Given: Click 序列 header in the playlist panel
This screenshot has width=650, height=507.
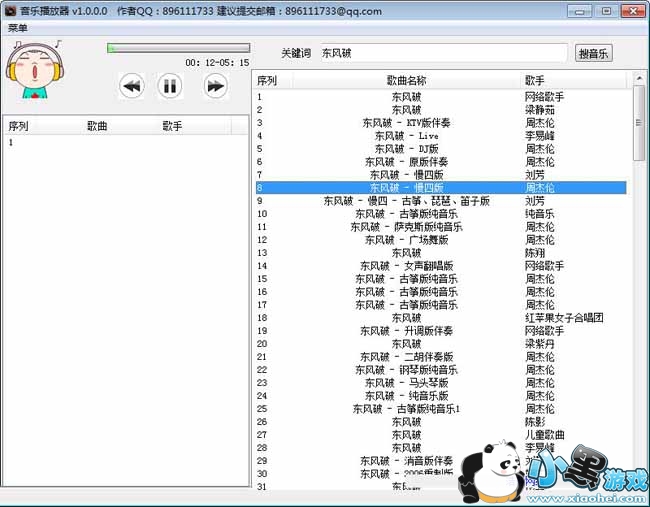Looking at the screenshot, I should pyautogui.click(x=19, y=126).
